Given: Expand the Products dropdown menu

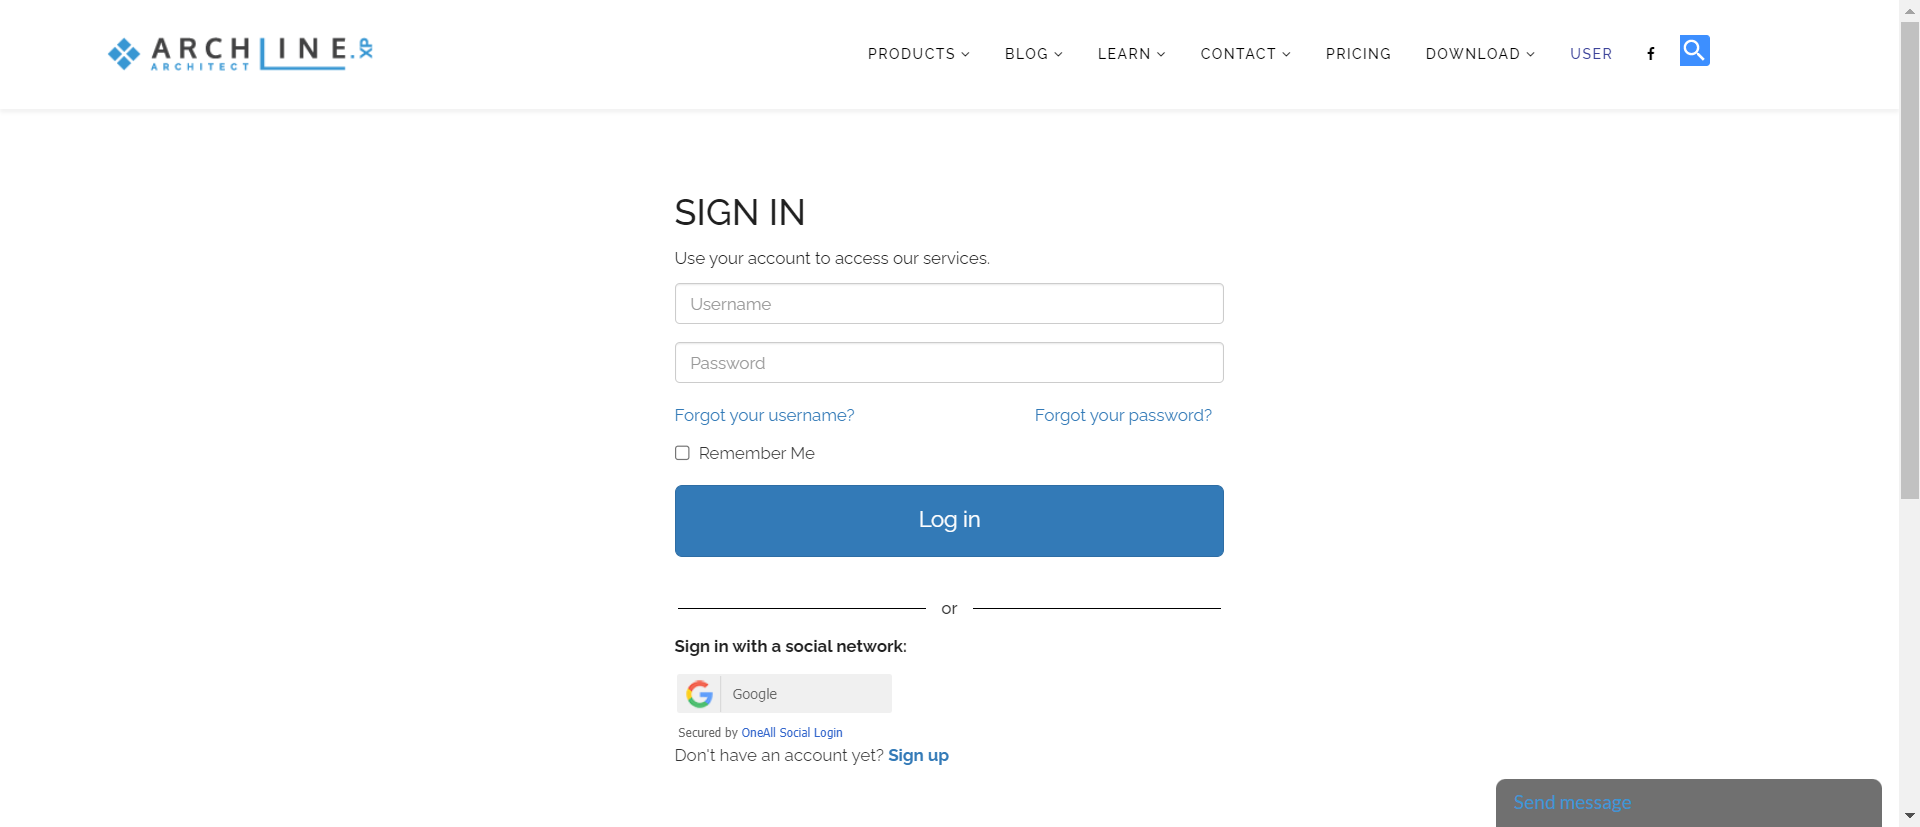Looking at the screenshot, I should pos(918,54).
